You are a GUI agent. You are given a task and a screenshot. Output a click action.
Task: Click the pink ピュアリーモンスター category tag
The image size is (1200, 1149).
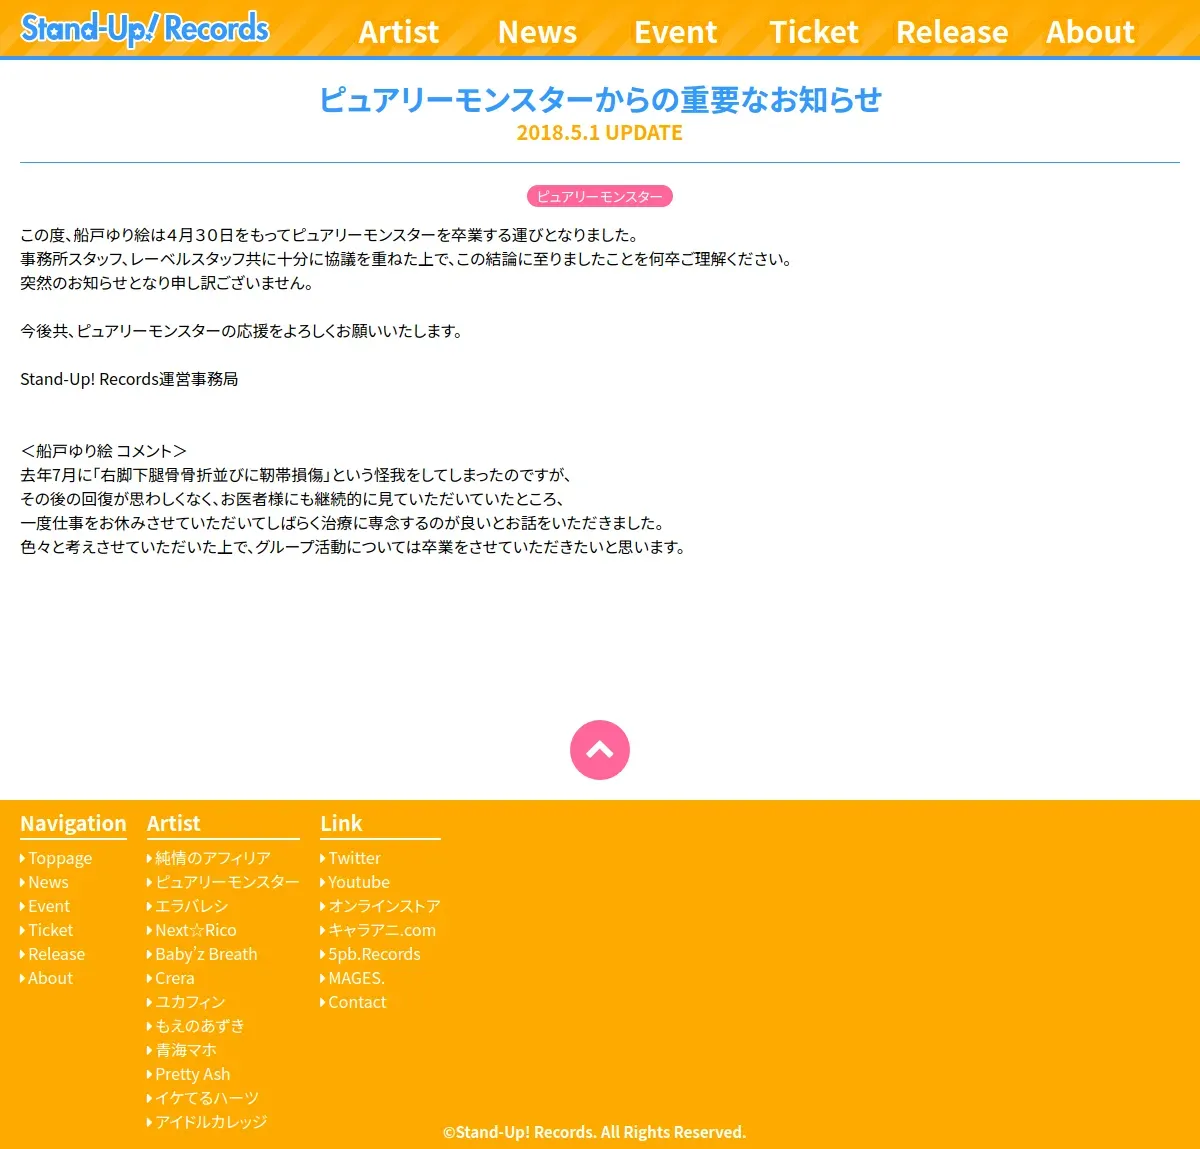pyautogui.click(x=600, y=196)
